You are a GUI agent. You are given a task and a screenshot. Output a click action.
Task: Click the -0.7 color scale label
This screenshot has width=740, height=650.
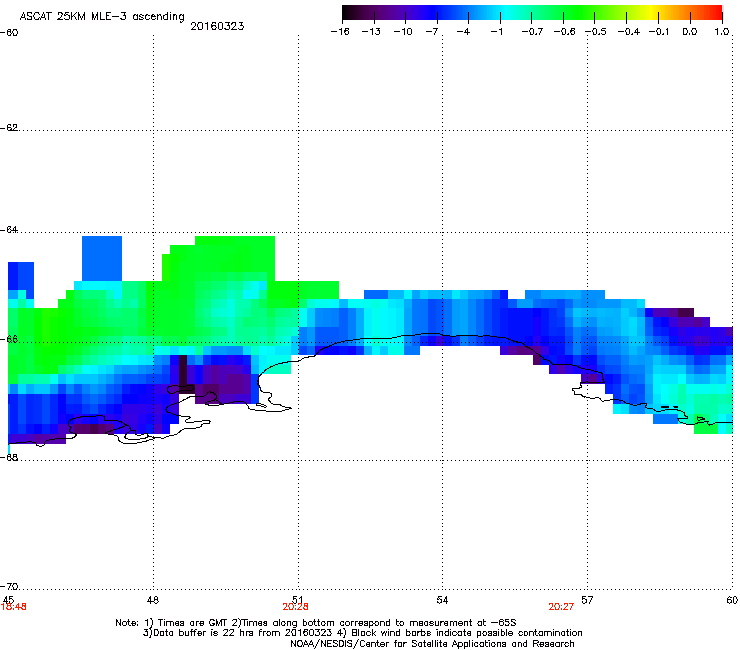pos(532,32)
